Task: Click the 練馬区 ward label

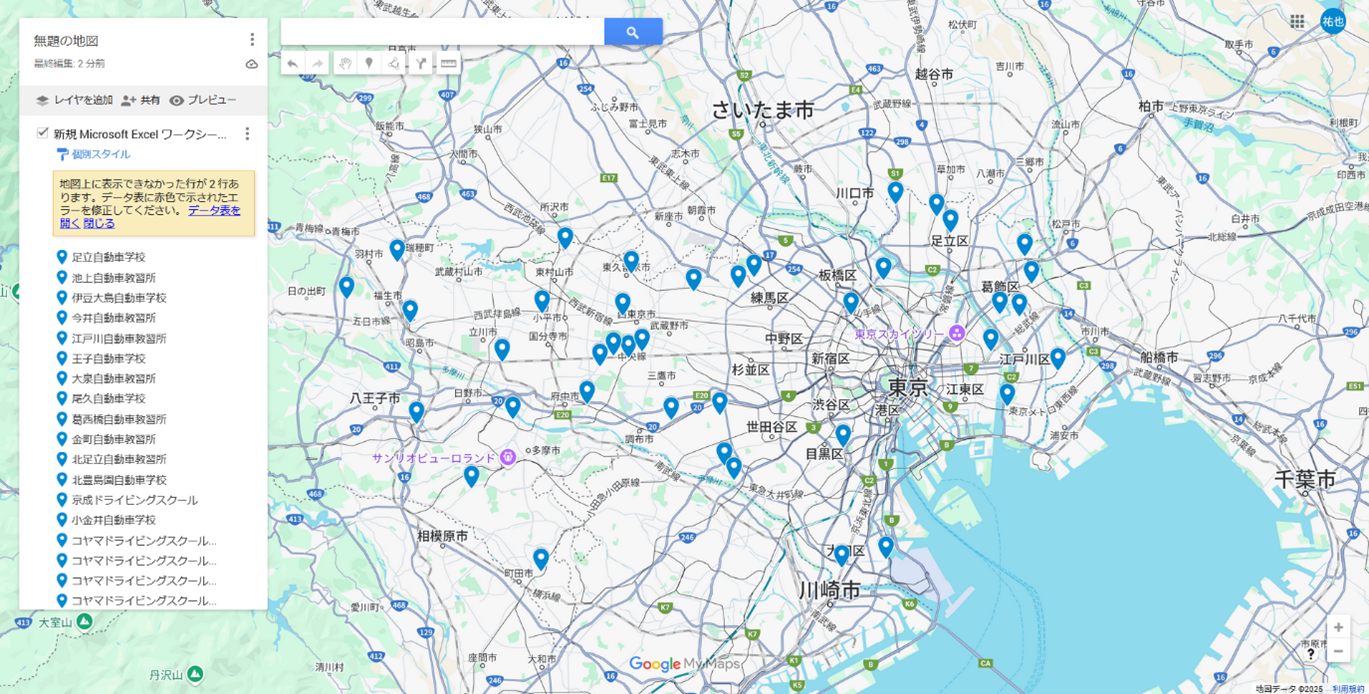Action: [x=770, y=297]
